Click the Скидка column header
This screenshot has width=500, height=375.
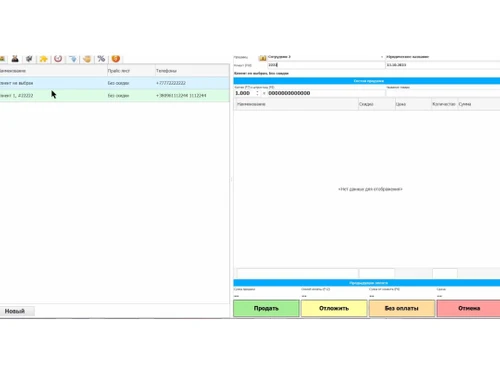pyautogui.click(x=377, y=104)
